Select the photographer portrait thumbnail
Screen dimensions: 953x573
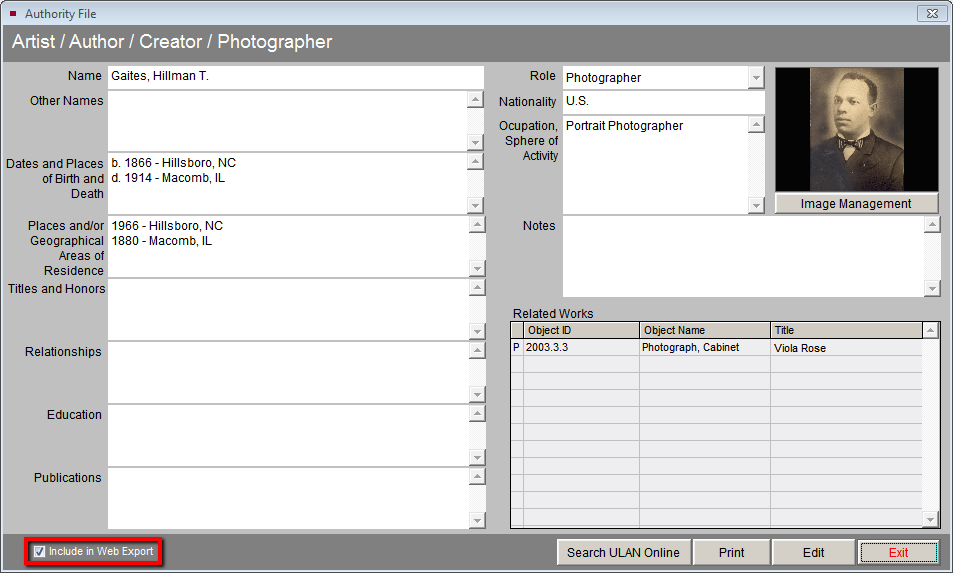856,129
